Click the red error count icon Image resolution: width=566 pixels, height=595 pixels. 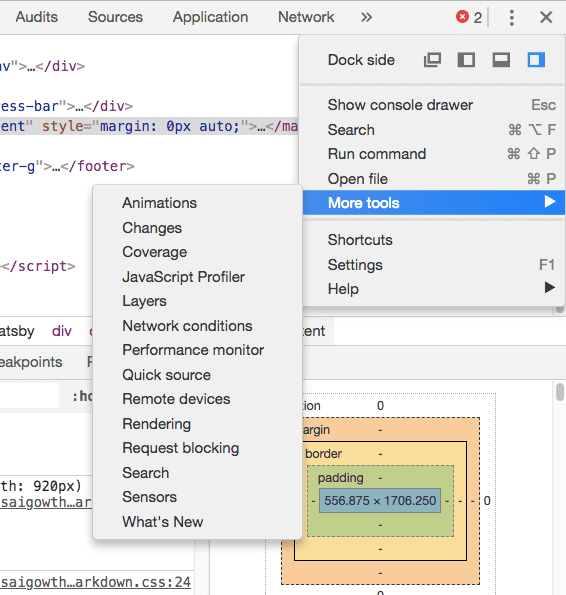coord(462,17)
